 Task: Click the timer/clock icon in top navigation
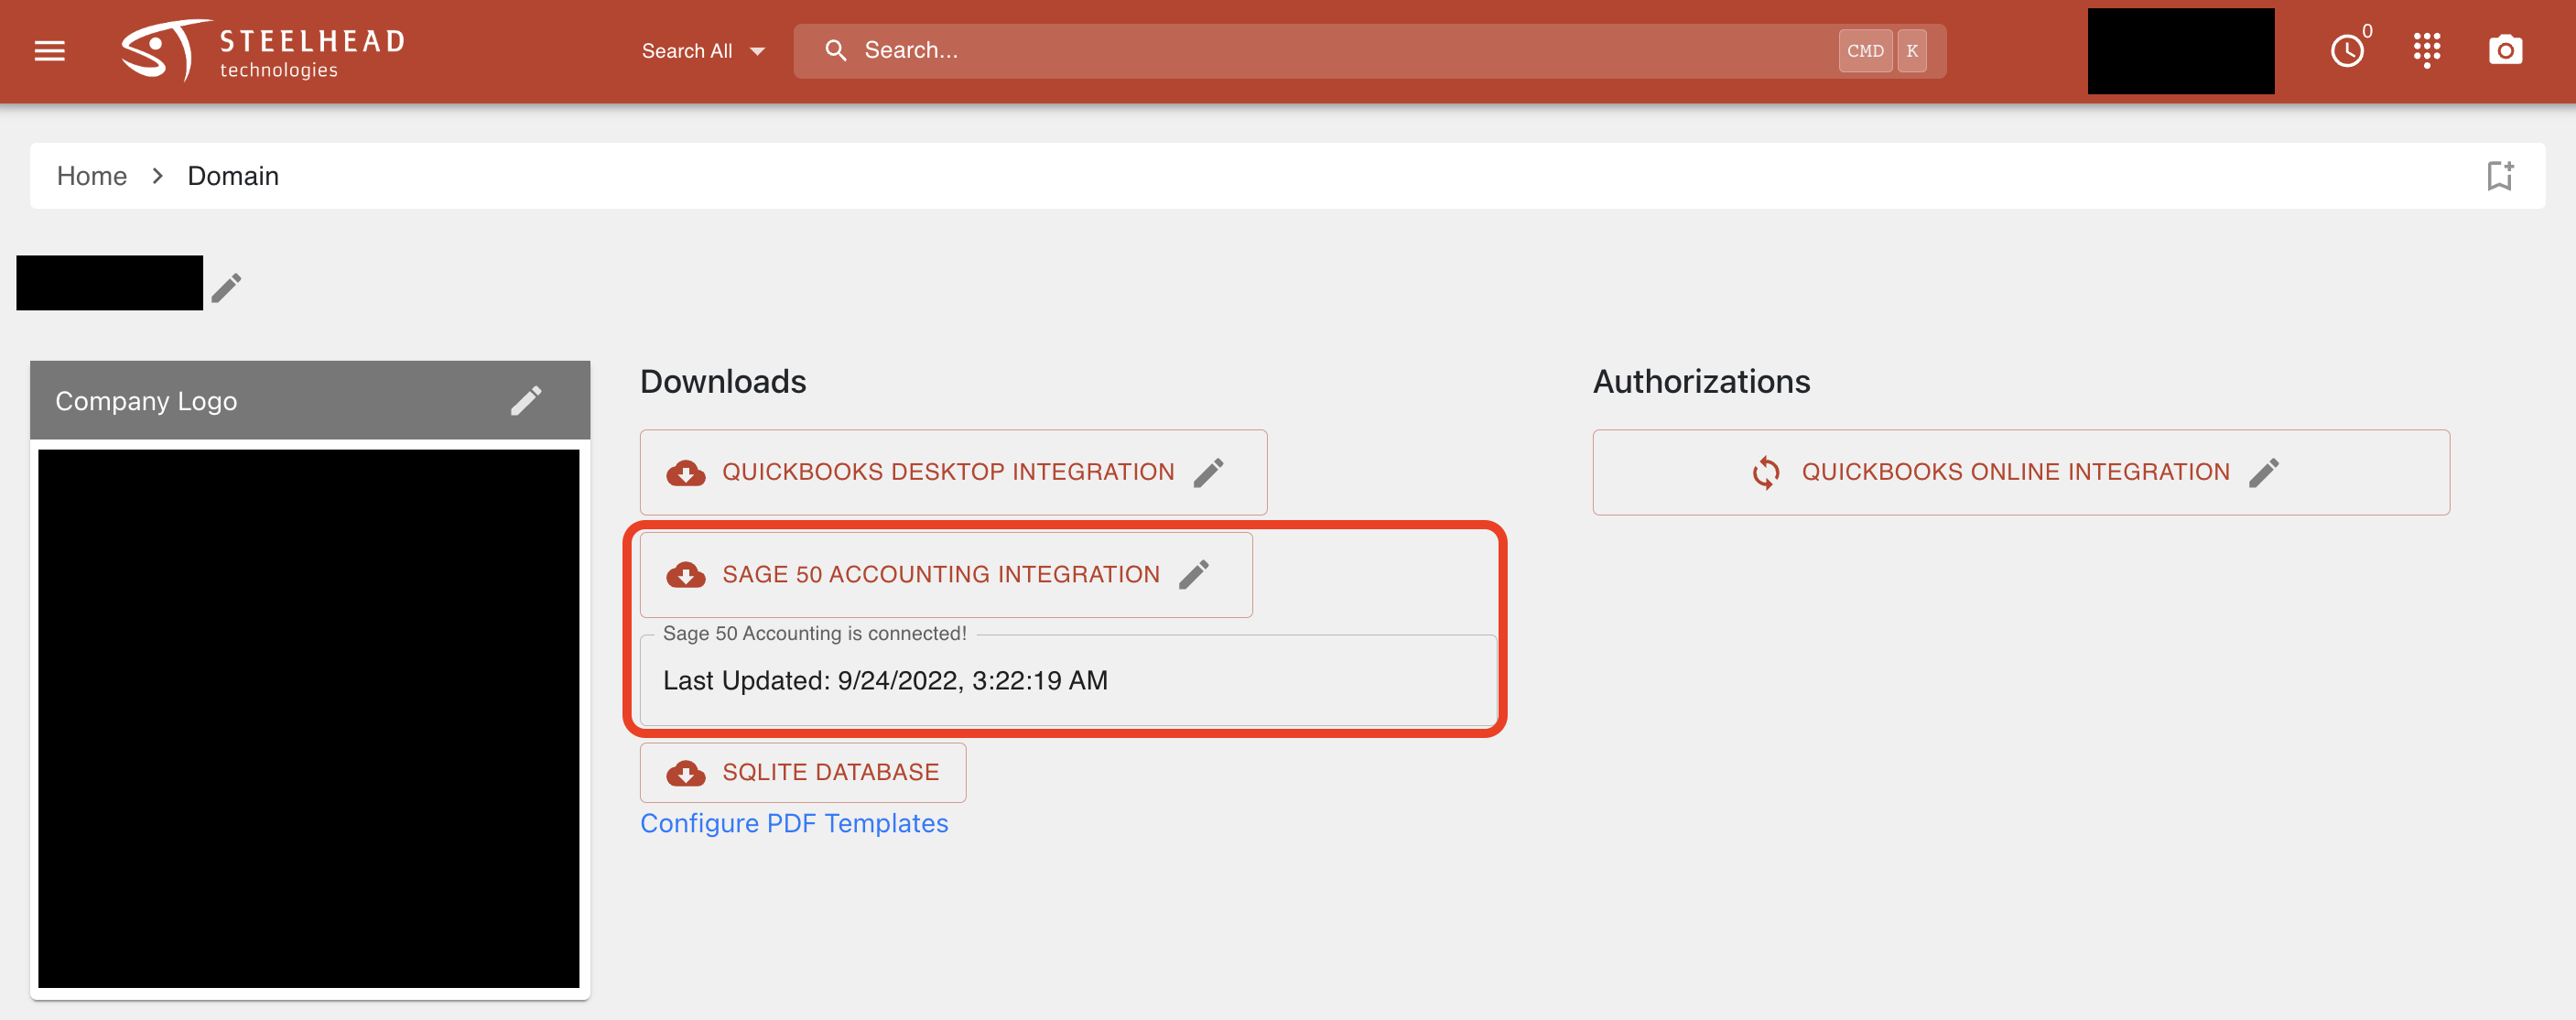click(2348, 51)
